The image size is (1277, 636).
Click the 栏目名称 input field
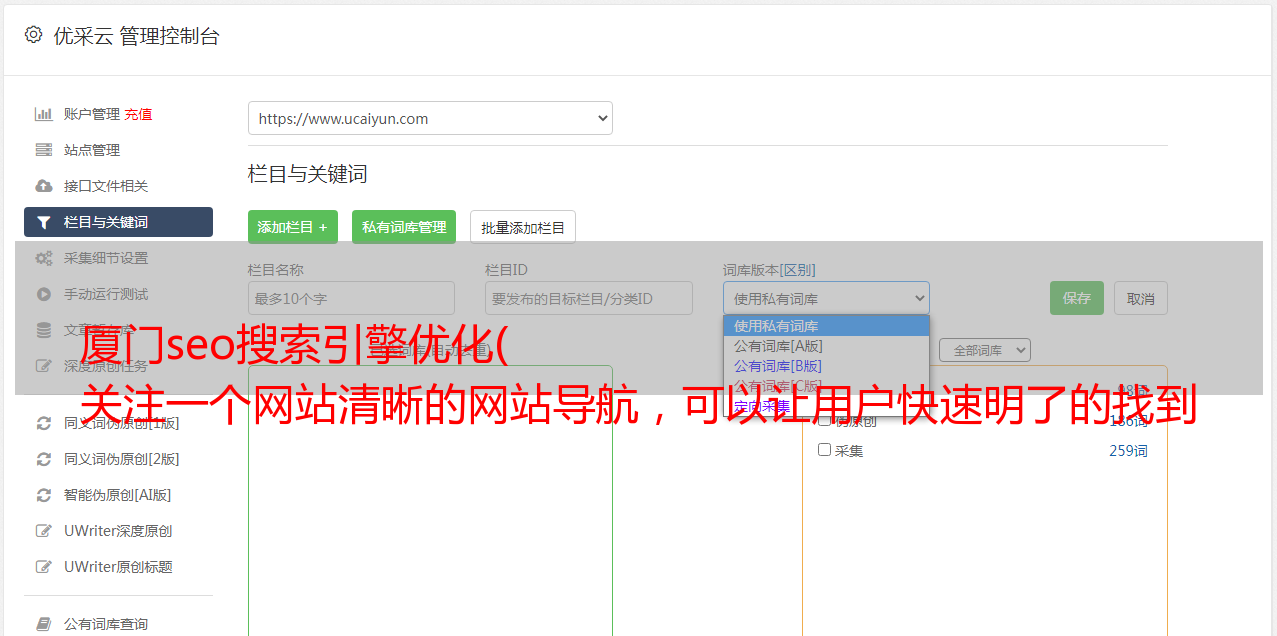coord(351,298)
